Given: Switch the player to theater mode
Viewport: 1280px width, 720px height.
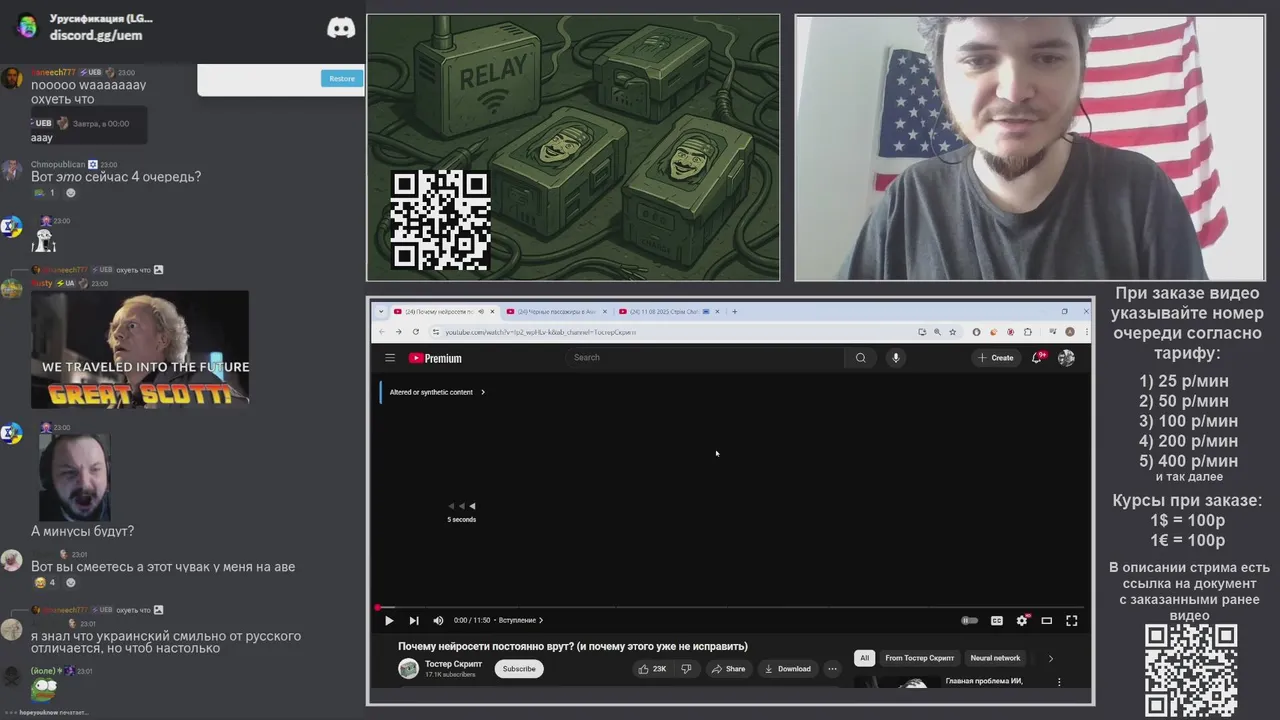Looking at the screenshot, I should (1047, 621).
